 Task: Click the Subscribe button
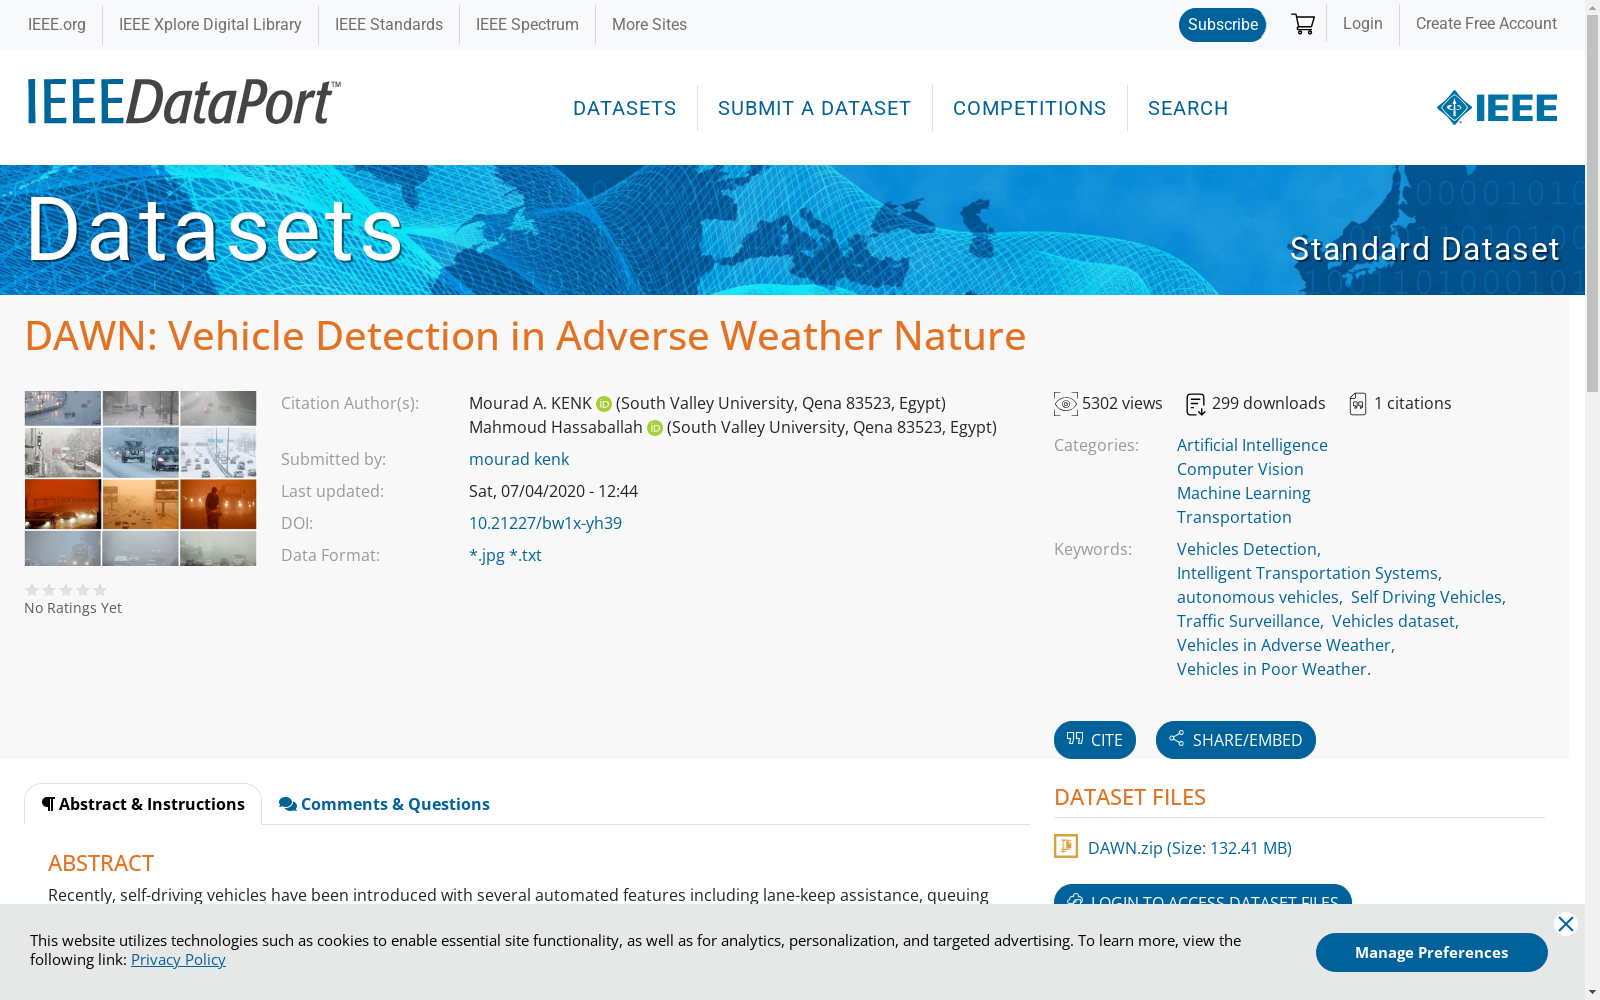click(x=1222, y=25)
